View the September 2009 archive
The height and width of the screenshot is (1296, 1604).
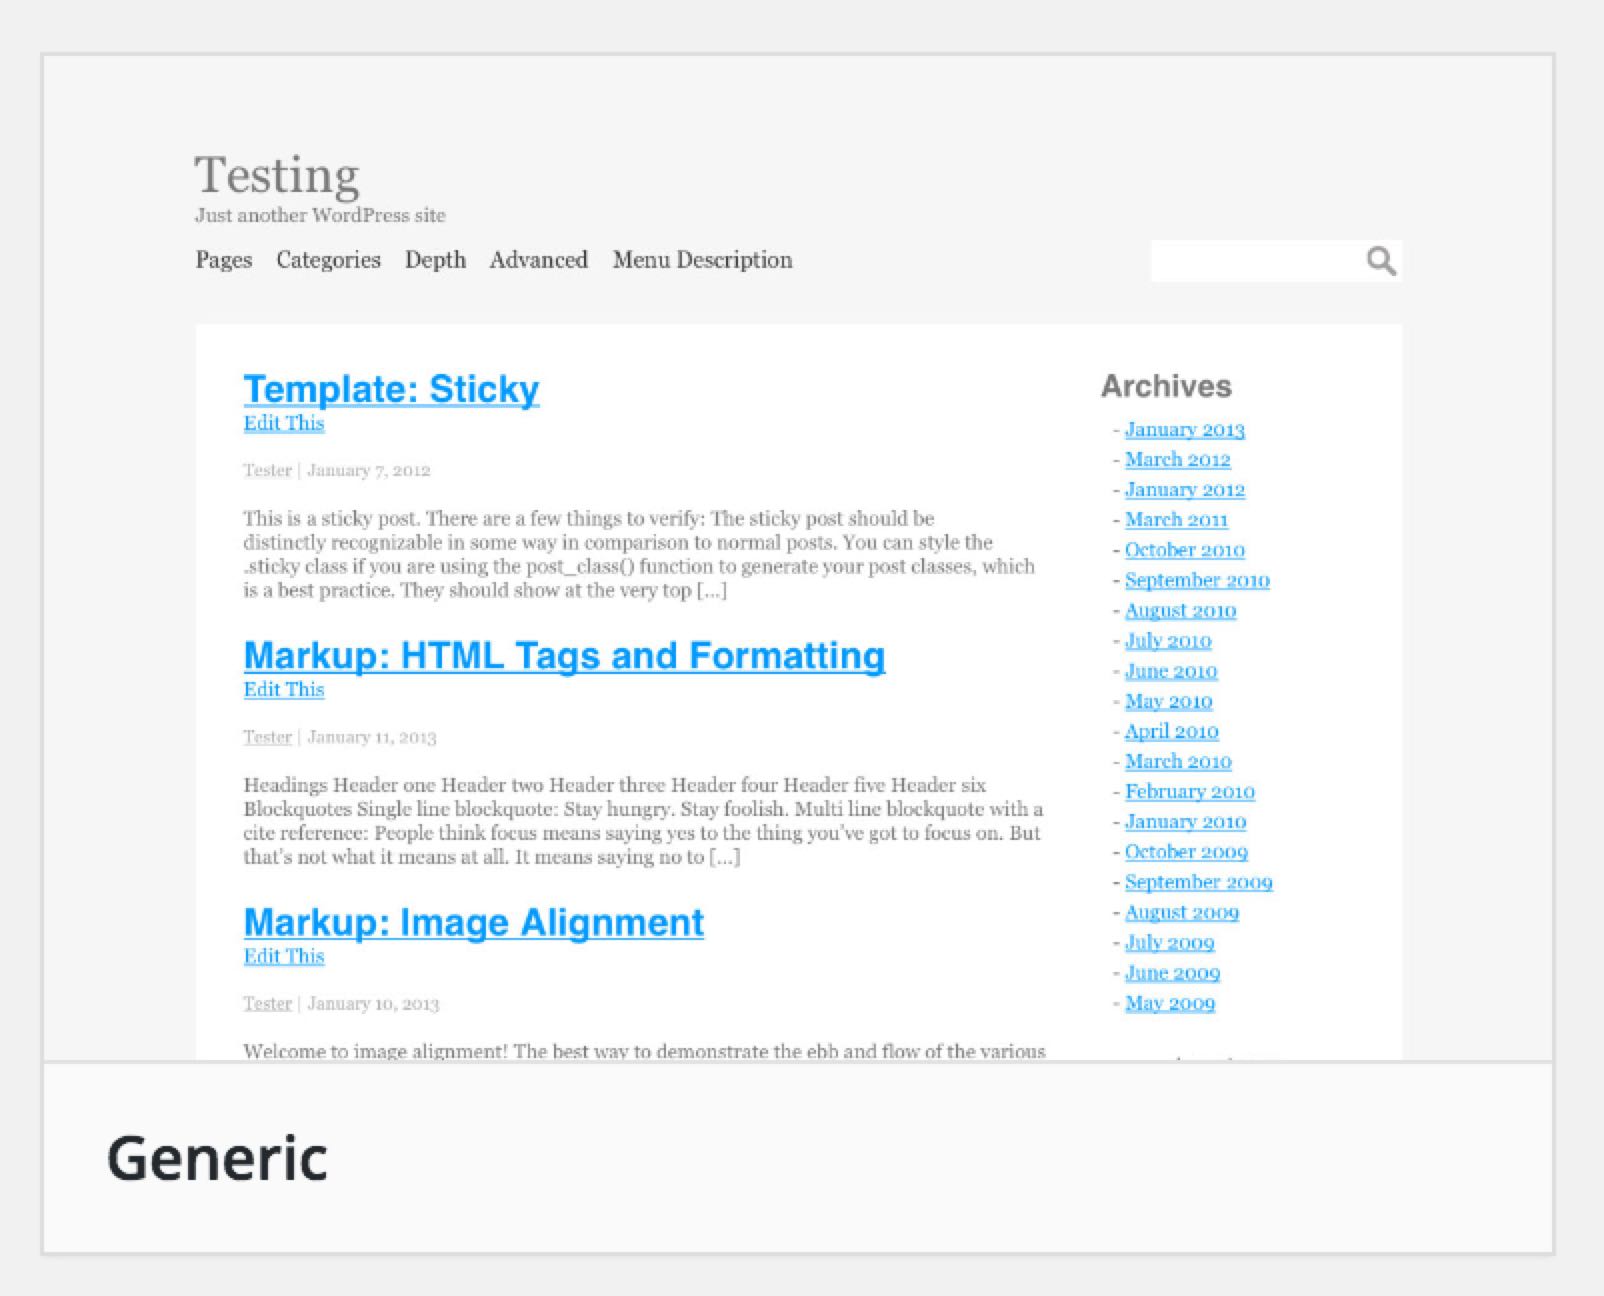pos(1198,882)
